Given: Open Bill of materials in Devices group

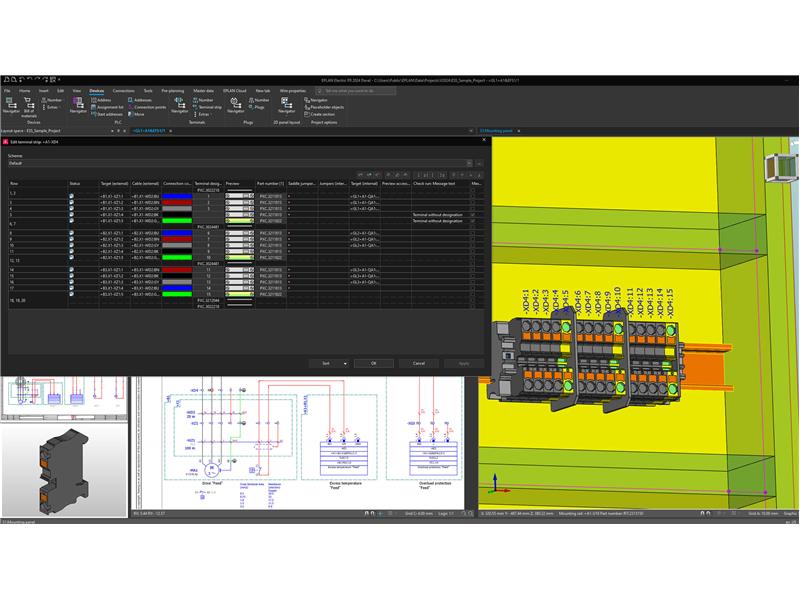Looking at the screenshot, I should [29, 107].
